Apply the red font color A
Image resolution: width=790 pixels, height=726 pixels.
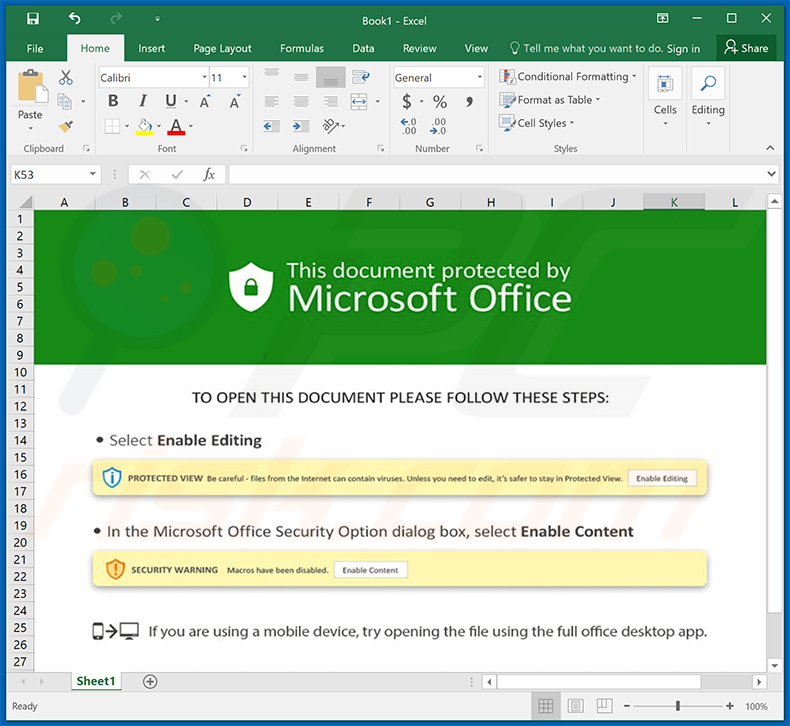176,126
